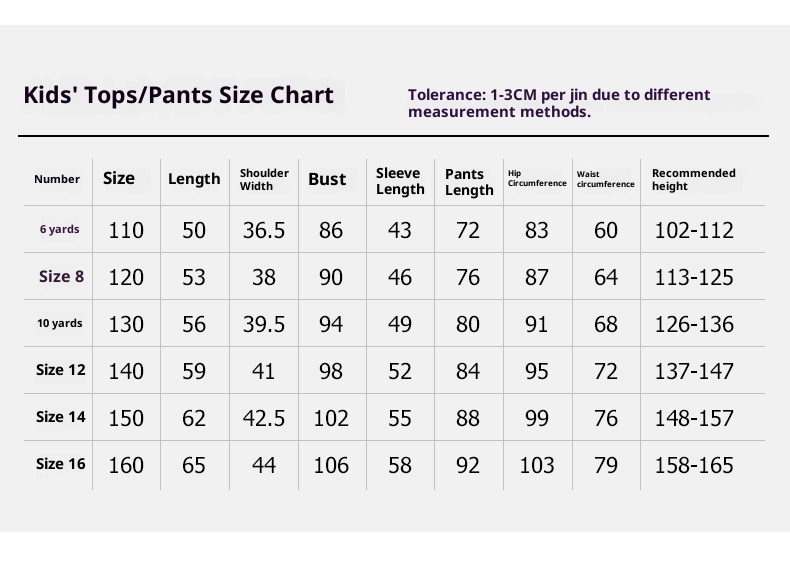The height and width of the screenshot is (572, 790).
Task: Click the 10 yards row label
Action: point(60,324)
